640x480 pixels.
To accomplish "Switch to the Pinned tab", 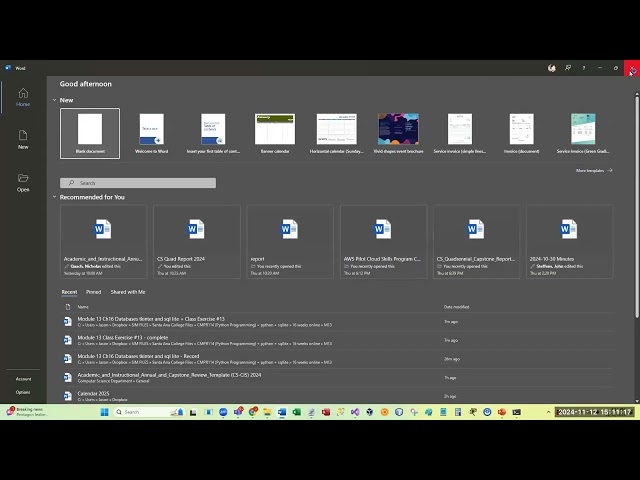I will pyautogui.click(x=93, y=292).
